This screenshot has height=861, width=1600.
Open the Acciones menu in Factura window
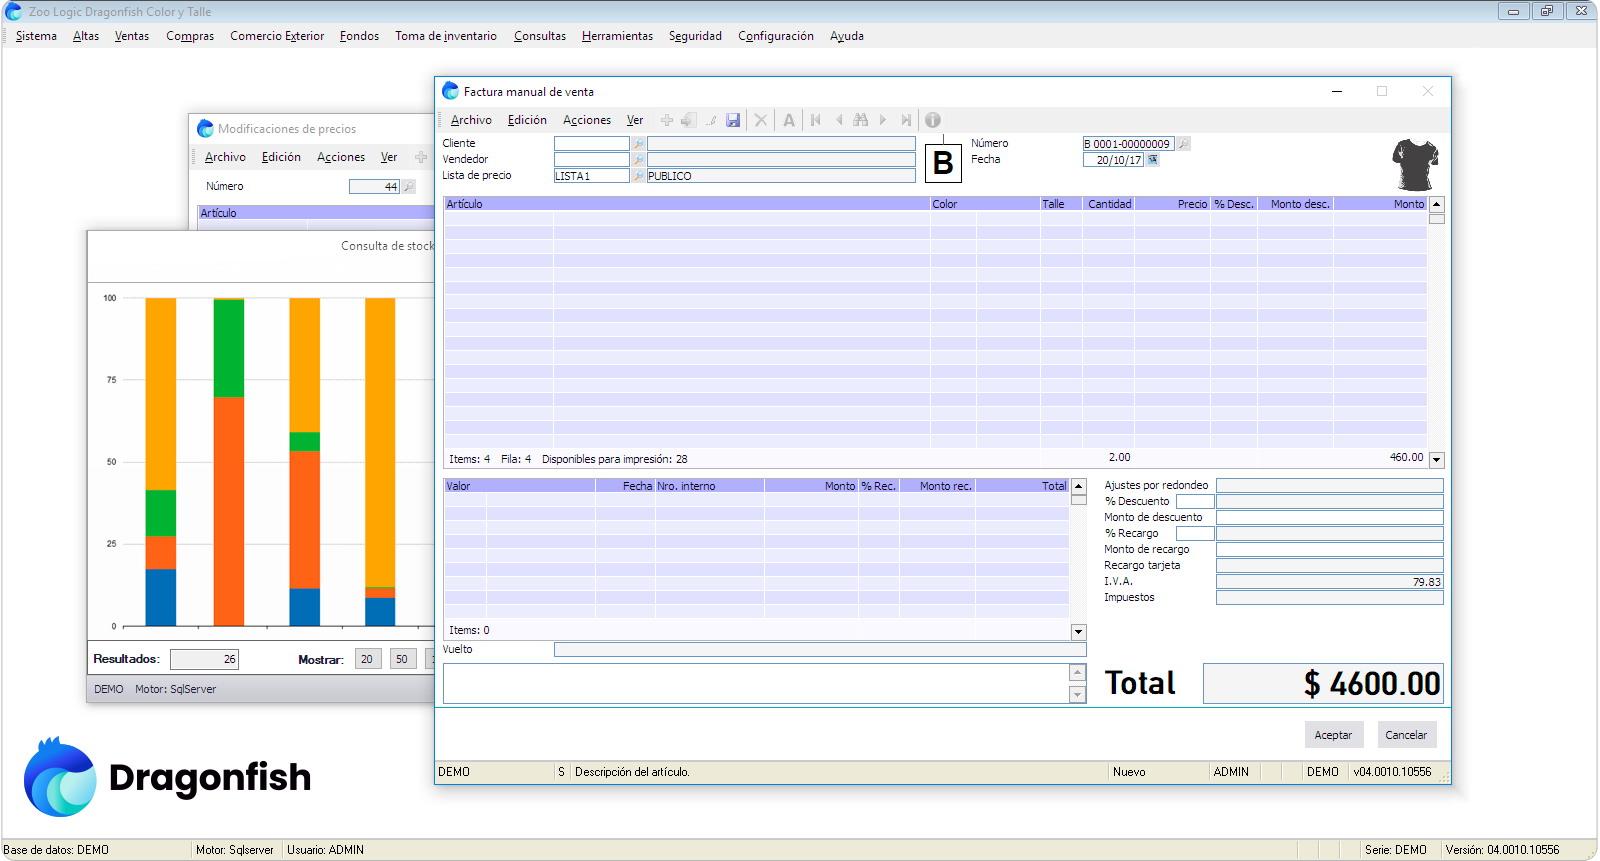tap(587, 120)
